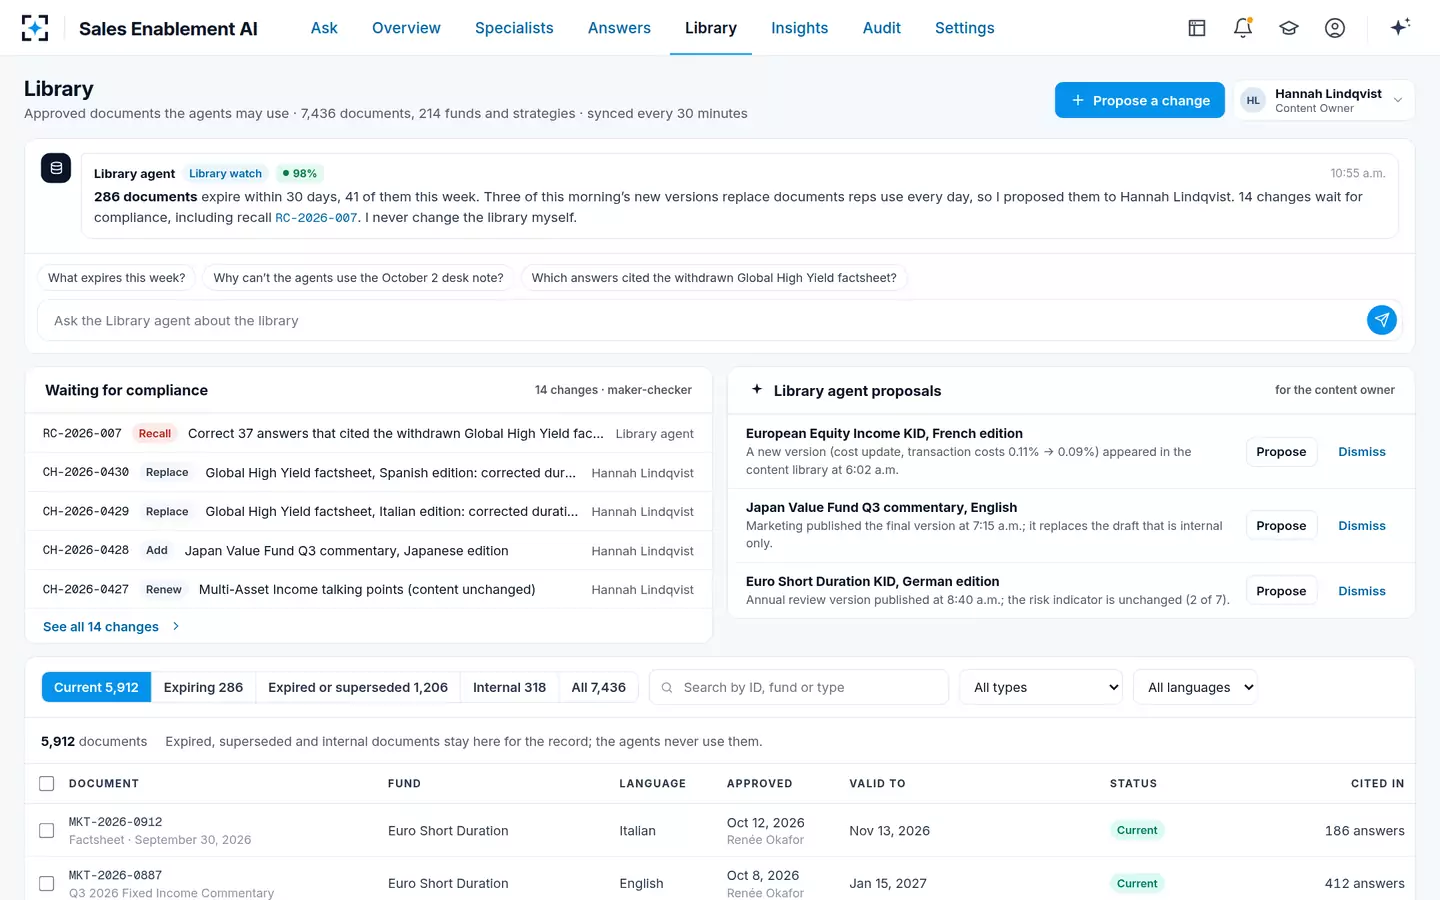Focus the Search by ID, fund or type field

click(799, 687)
